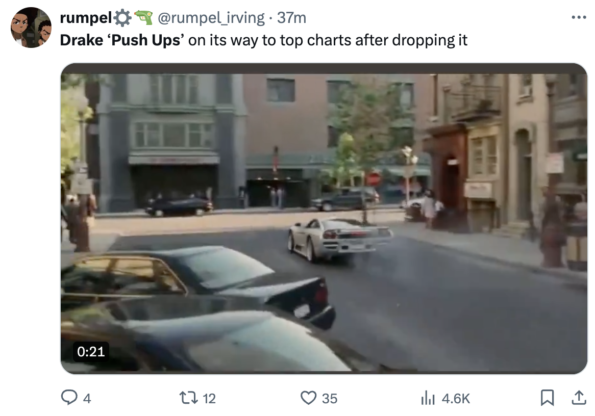Bookmark this tweet
Viewport: 595px width, 416px height.
[547, 397]
